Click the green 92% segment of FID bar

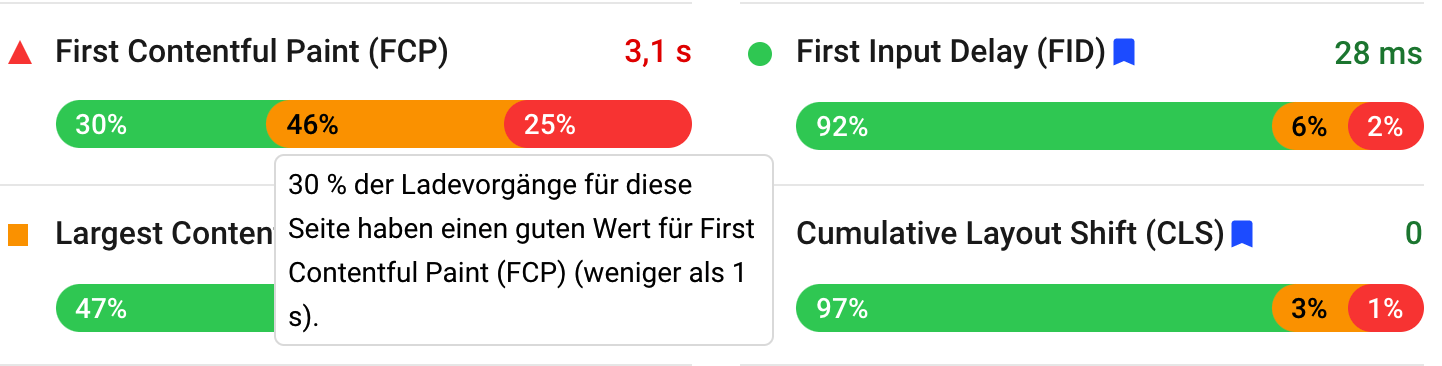click(x=1034, y=127)
